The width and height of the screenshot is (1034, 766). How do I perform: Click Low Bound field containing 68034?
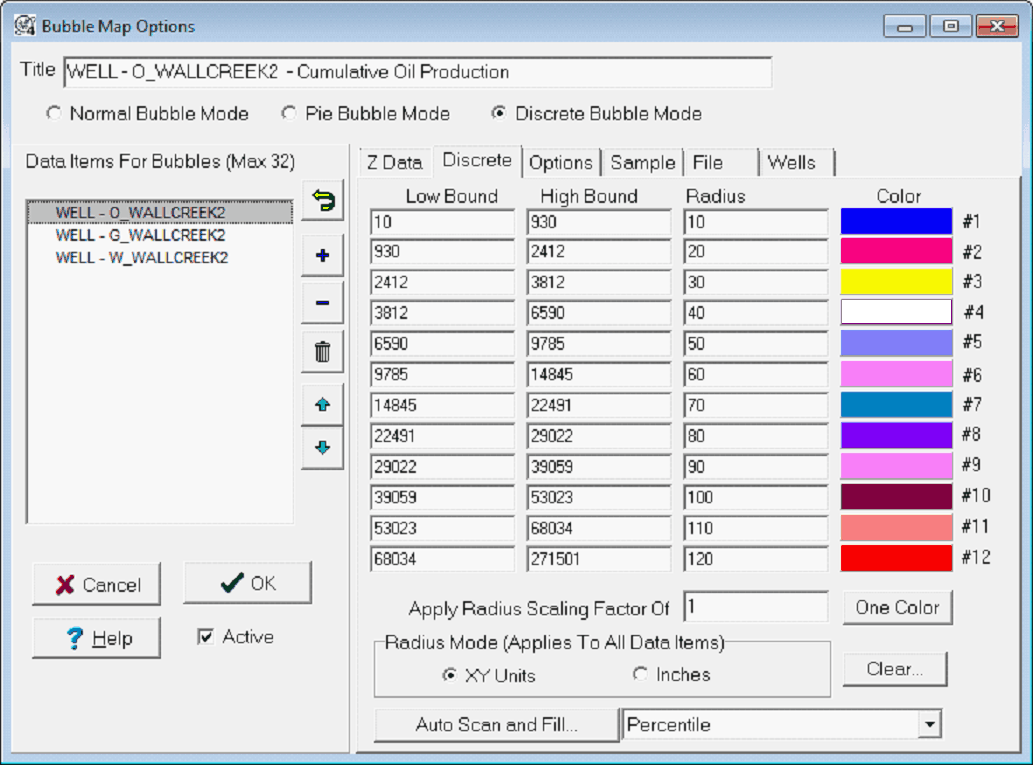(x=442, y=559)
